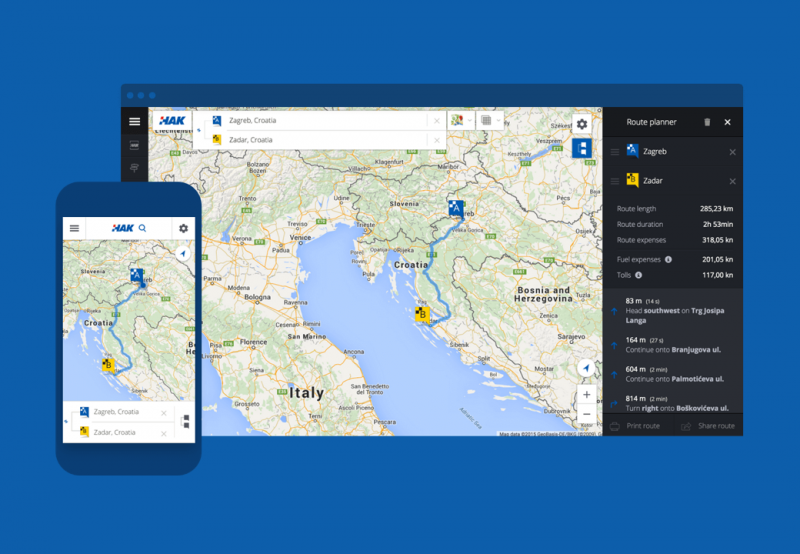
Task: Zoom out on the desktop map
Action: pos(586,414)
